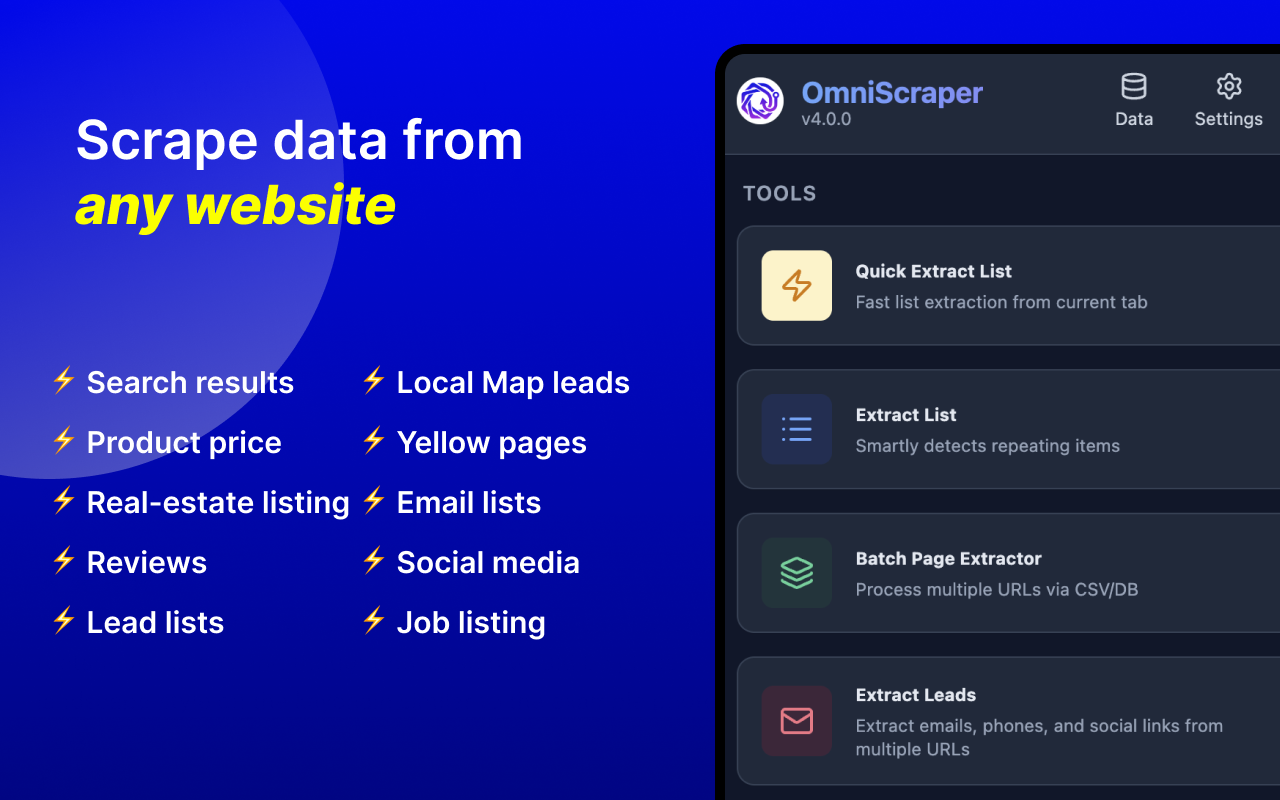
Task: Click the TOOLS section heading
Action: coord(780,194)
